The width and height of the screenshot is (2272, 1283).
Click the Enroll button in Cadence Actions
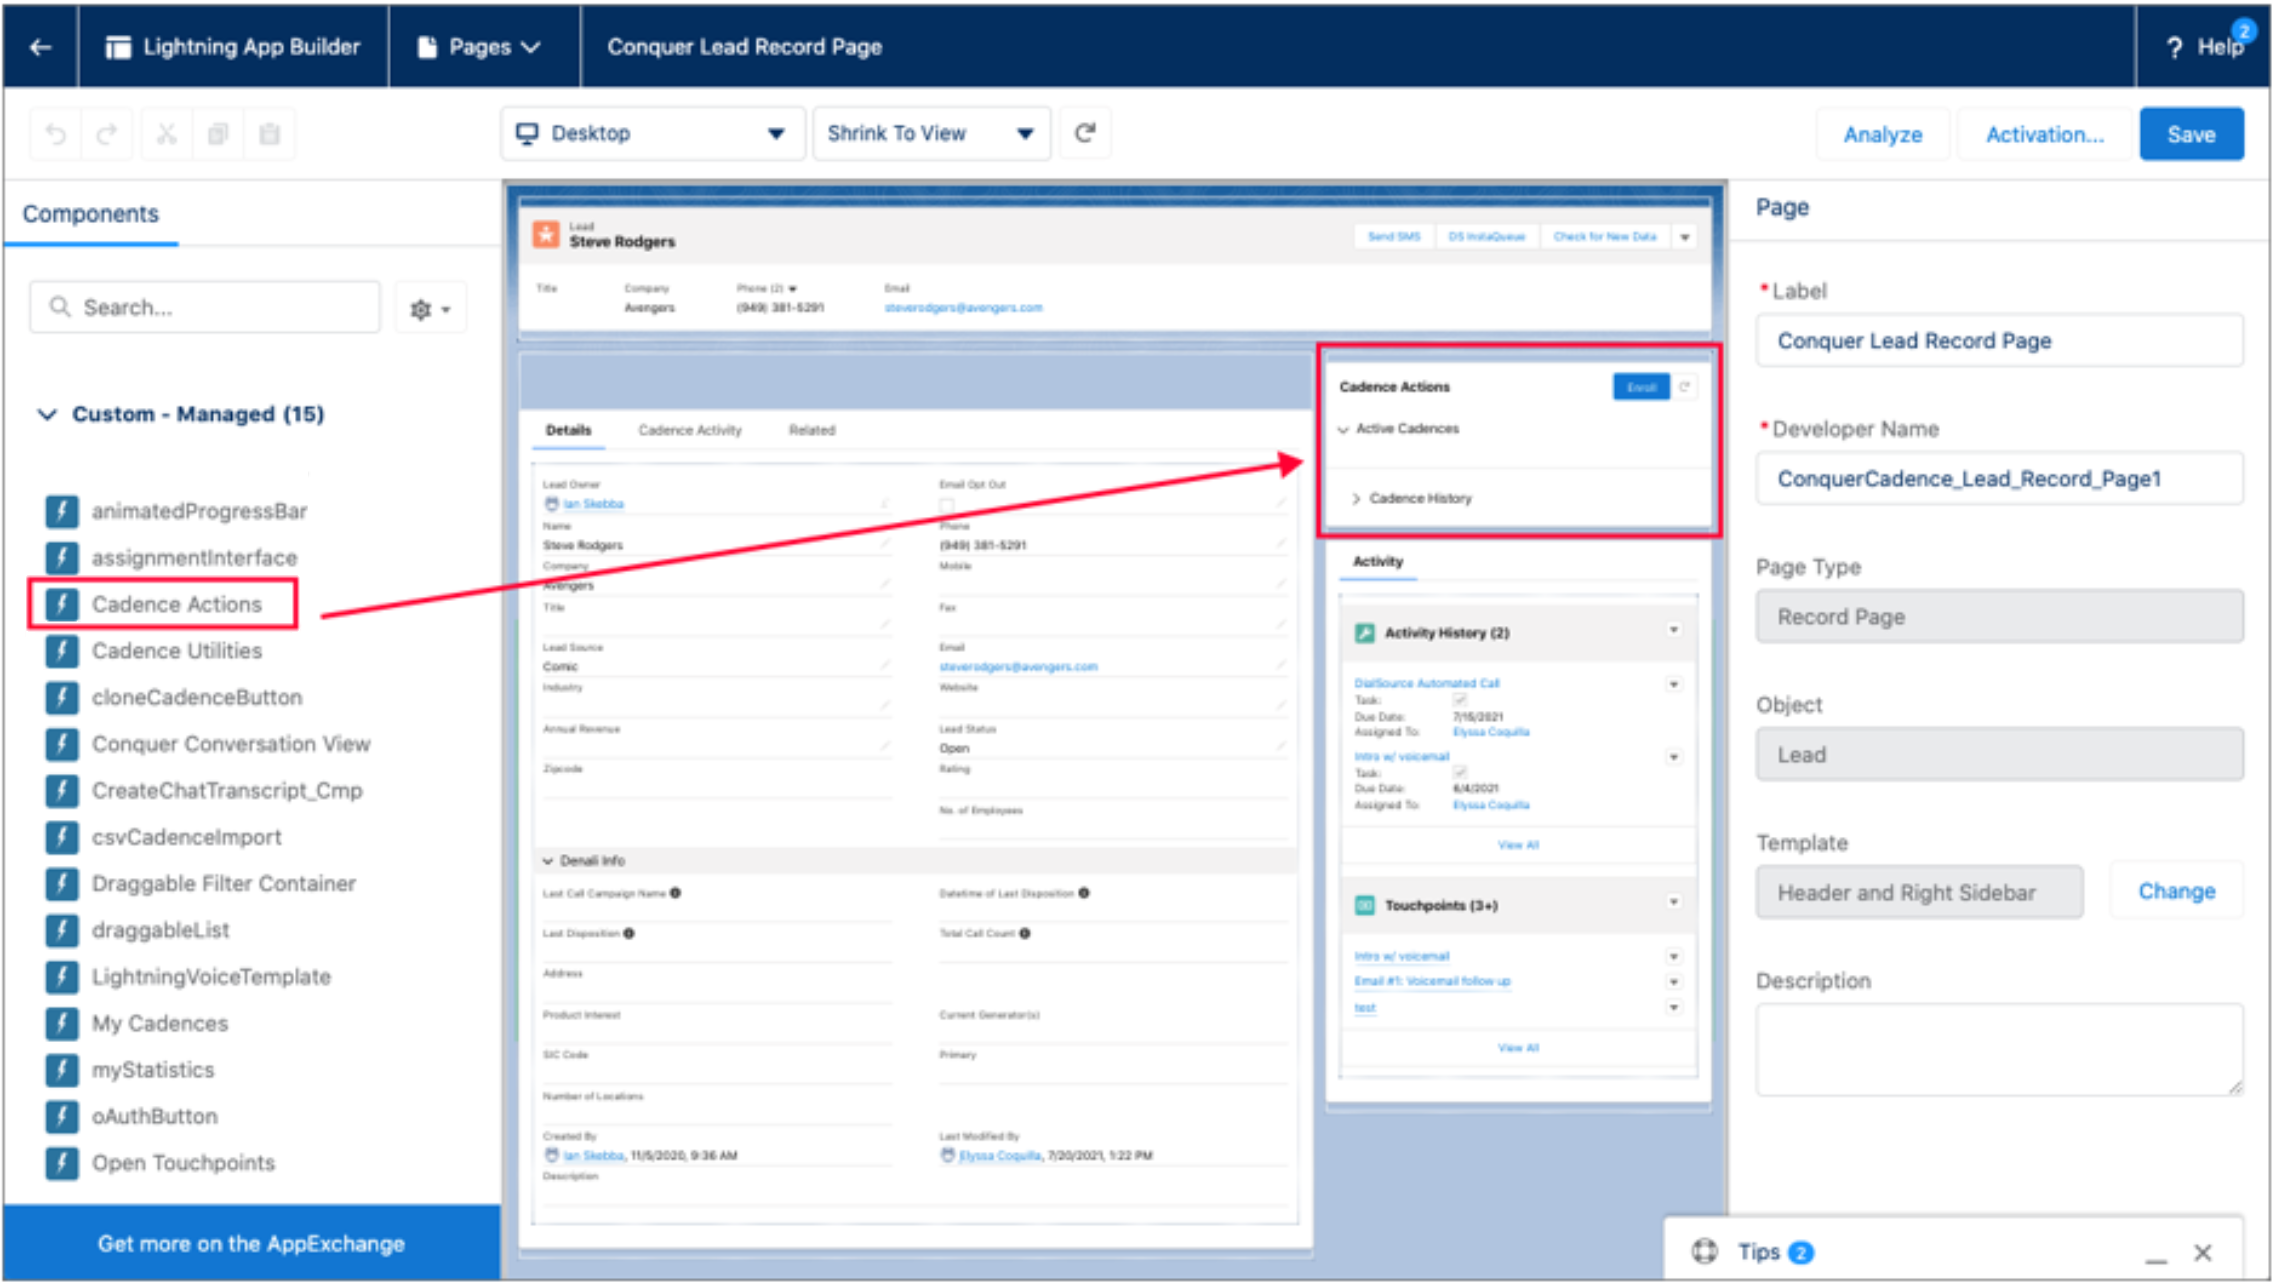1641,387
